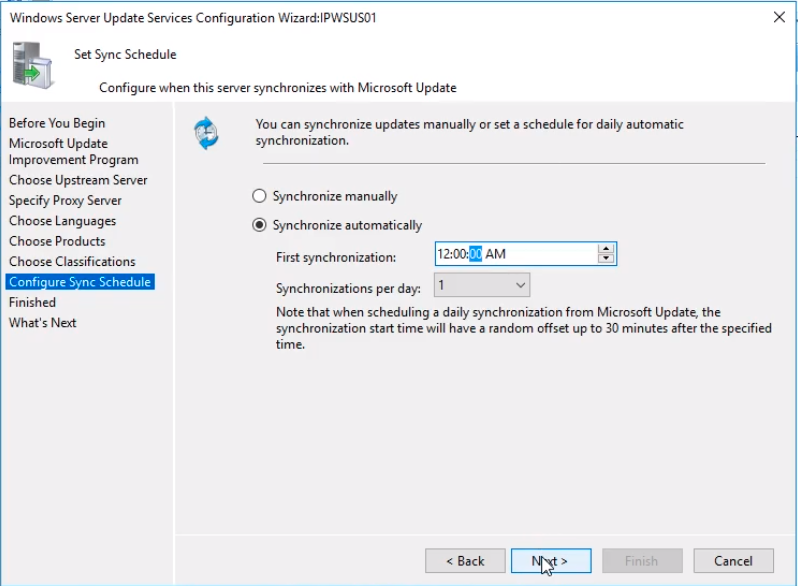The width and height of the screenshot is (798, 586).
Task: Increase time with the spinner up arrow
Action: (x=606, y=248)
